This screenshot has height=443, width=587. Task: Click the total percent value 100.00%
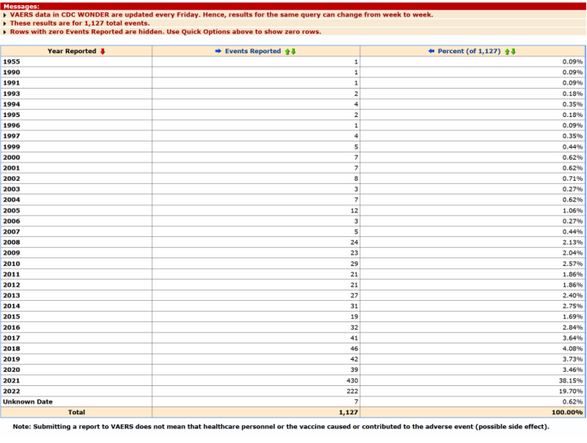pyautogui.click(x=567, y=412)
